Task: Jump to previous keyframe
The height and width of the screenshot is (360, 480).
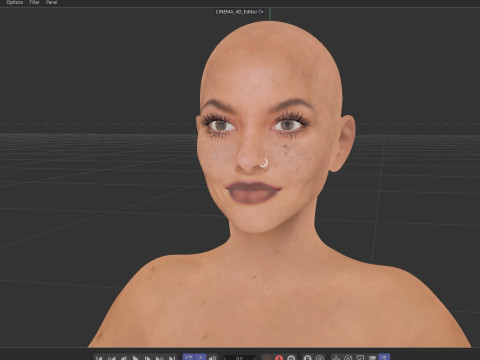Action: (x=111, y=358)
